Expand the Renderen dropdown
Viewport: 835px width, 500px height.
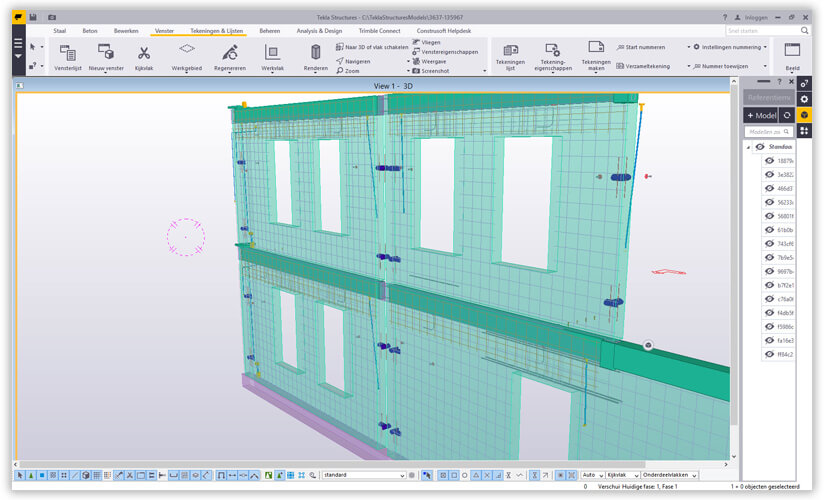[x=315, y=69]
